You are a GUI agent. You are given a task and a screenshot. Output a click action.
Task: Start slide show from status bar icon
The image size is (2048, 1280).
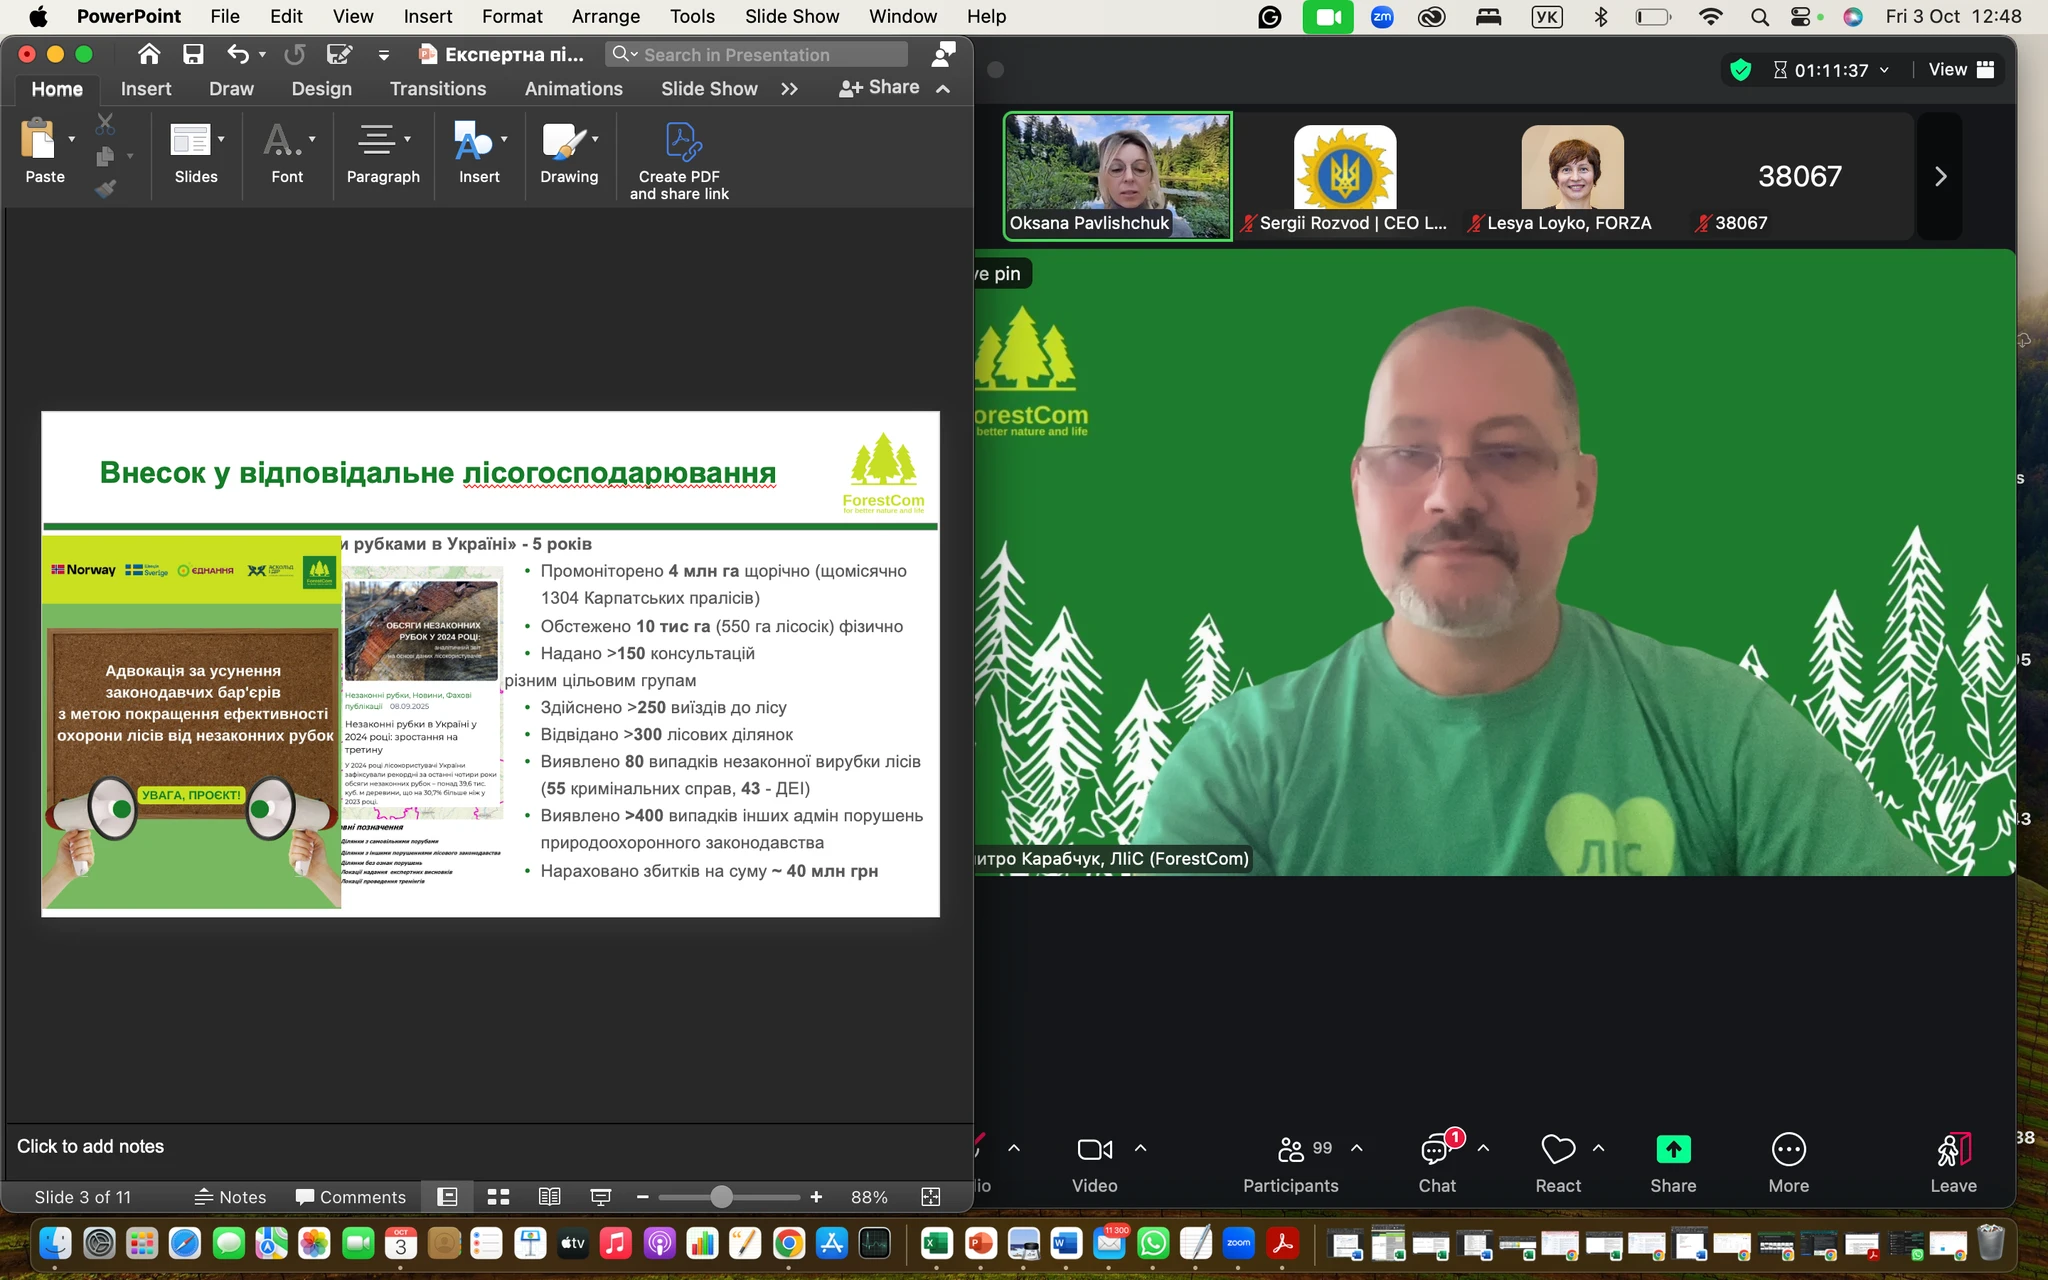(601, 1197)
